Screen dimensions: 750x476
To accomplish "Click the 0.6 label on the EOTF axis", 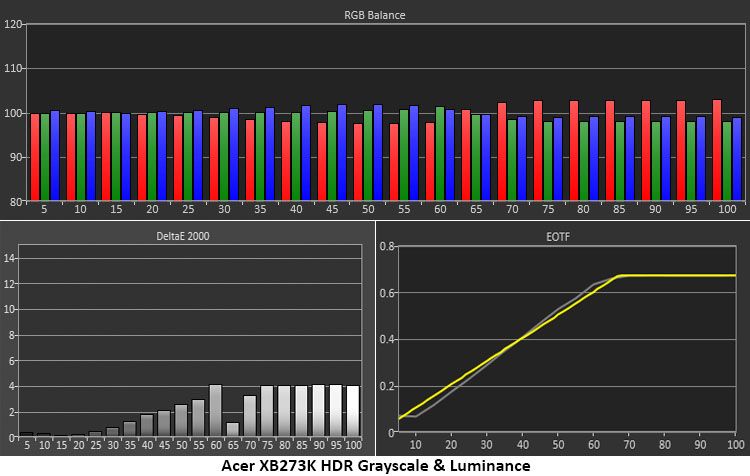I will tap(386, 293).
